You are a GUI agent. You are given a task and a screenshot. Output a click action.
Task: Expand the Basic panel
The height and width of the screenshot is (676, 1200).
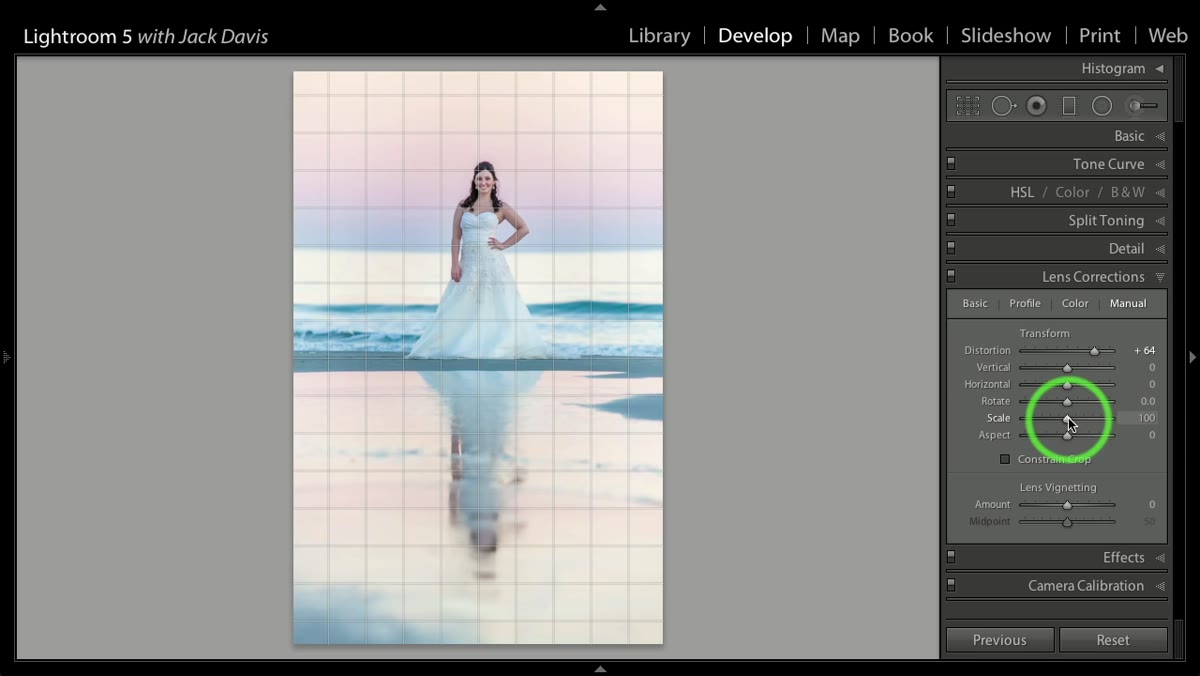[1160, 136]
